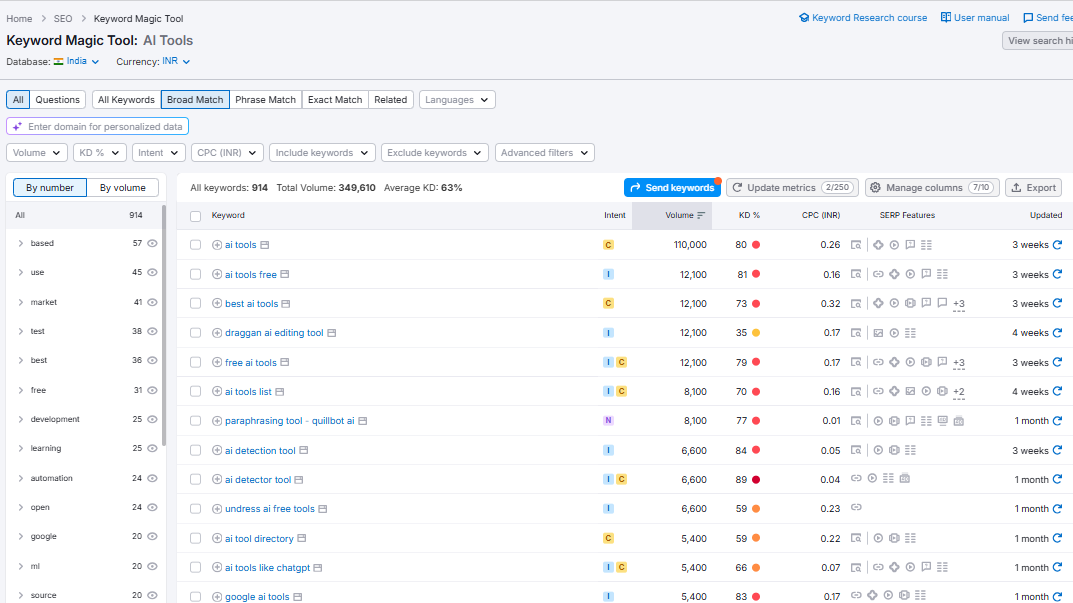Click the image SERP feature icon in 'draggan ai editing tool' row
The image size is (1073, 603).
tap(878, 333)
